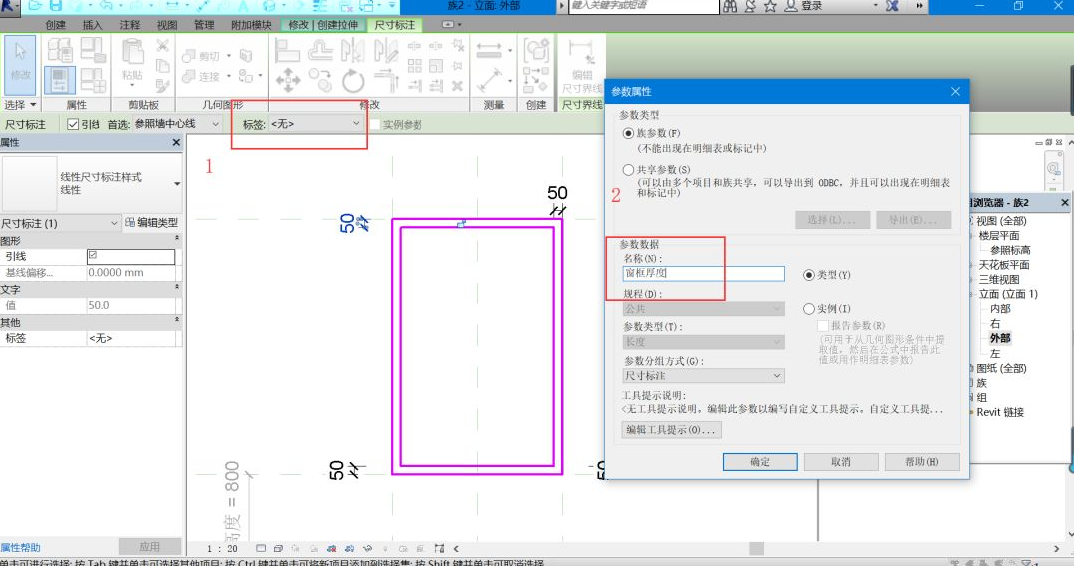Screen dimensions: 1074x566
Task: Close the 参数属性 dialog with X
Action: point(955,91)
